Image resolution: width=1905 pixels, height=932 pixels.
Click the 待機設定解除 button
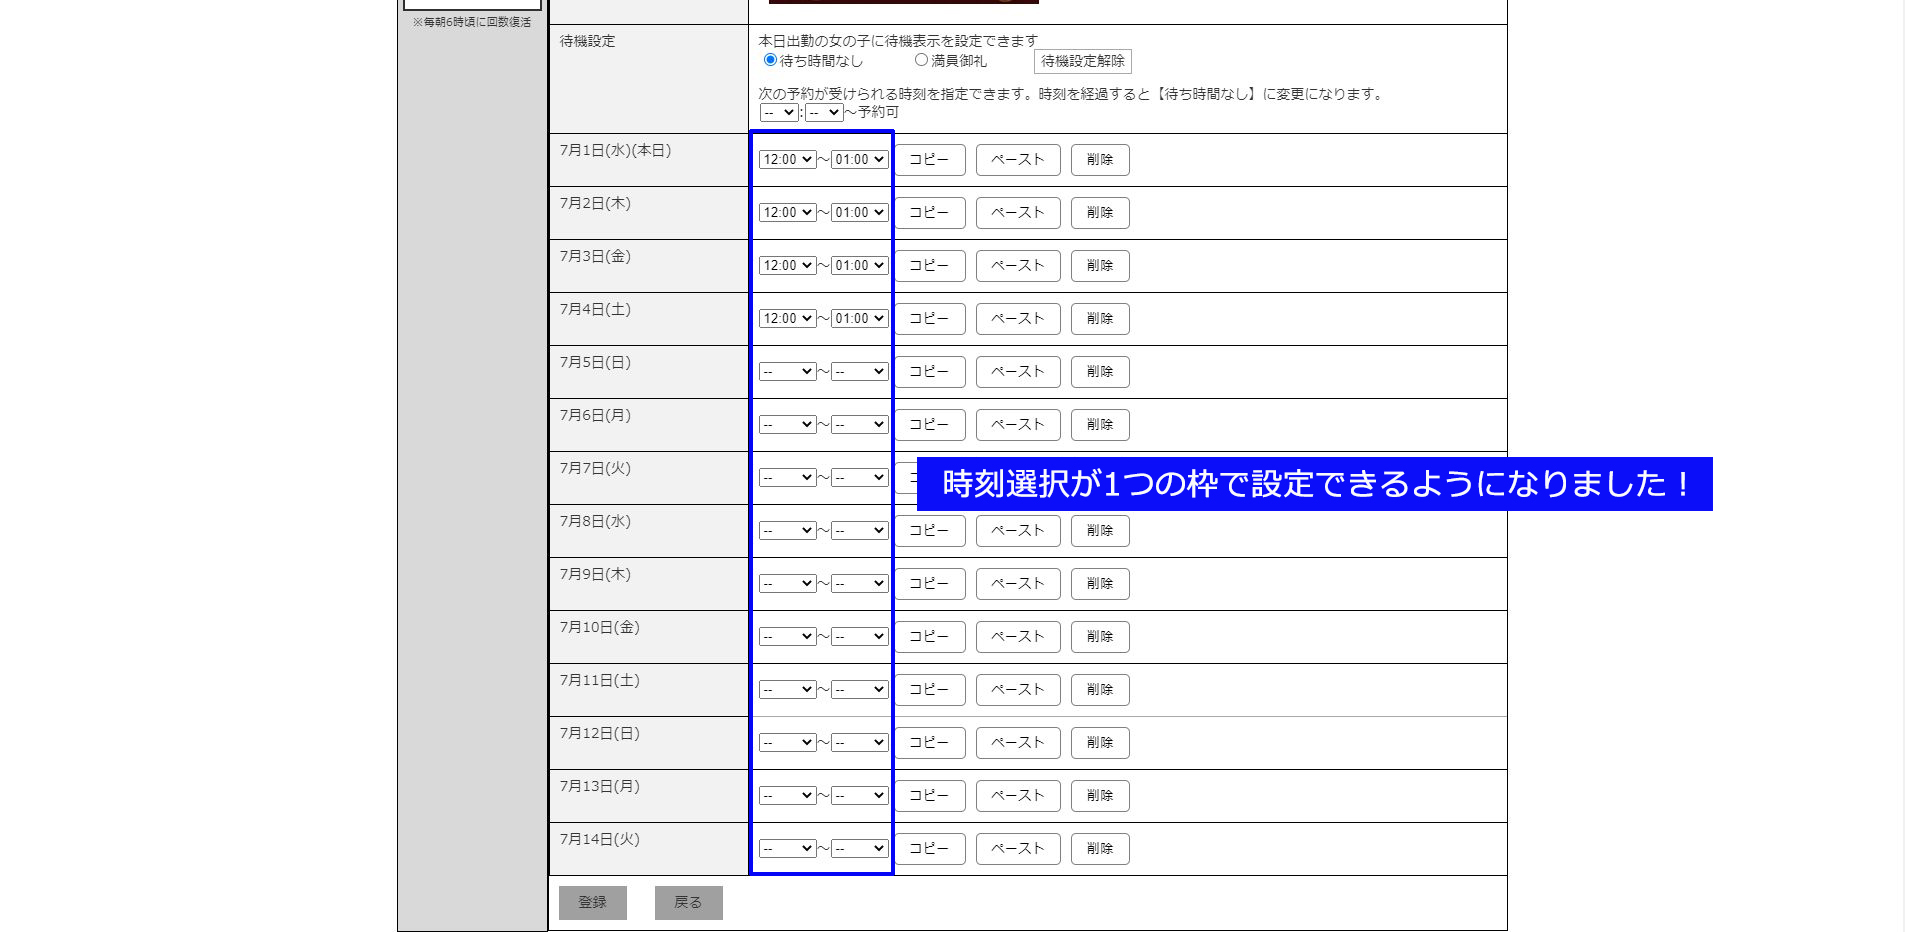point(1084,61)
